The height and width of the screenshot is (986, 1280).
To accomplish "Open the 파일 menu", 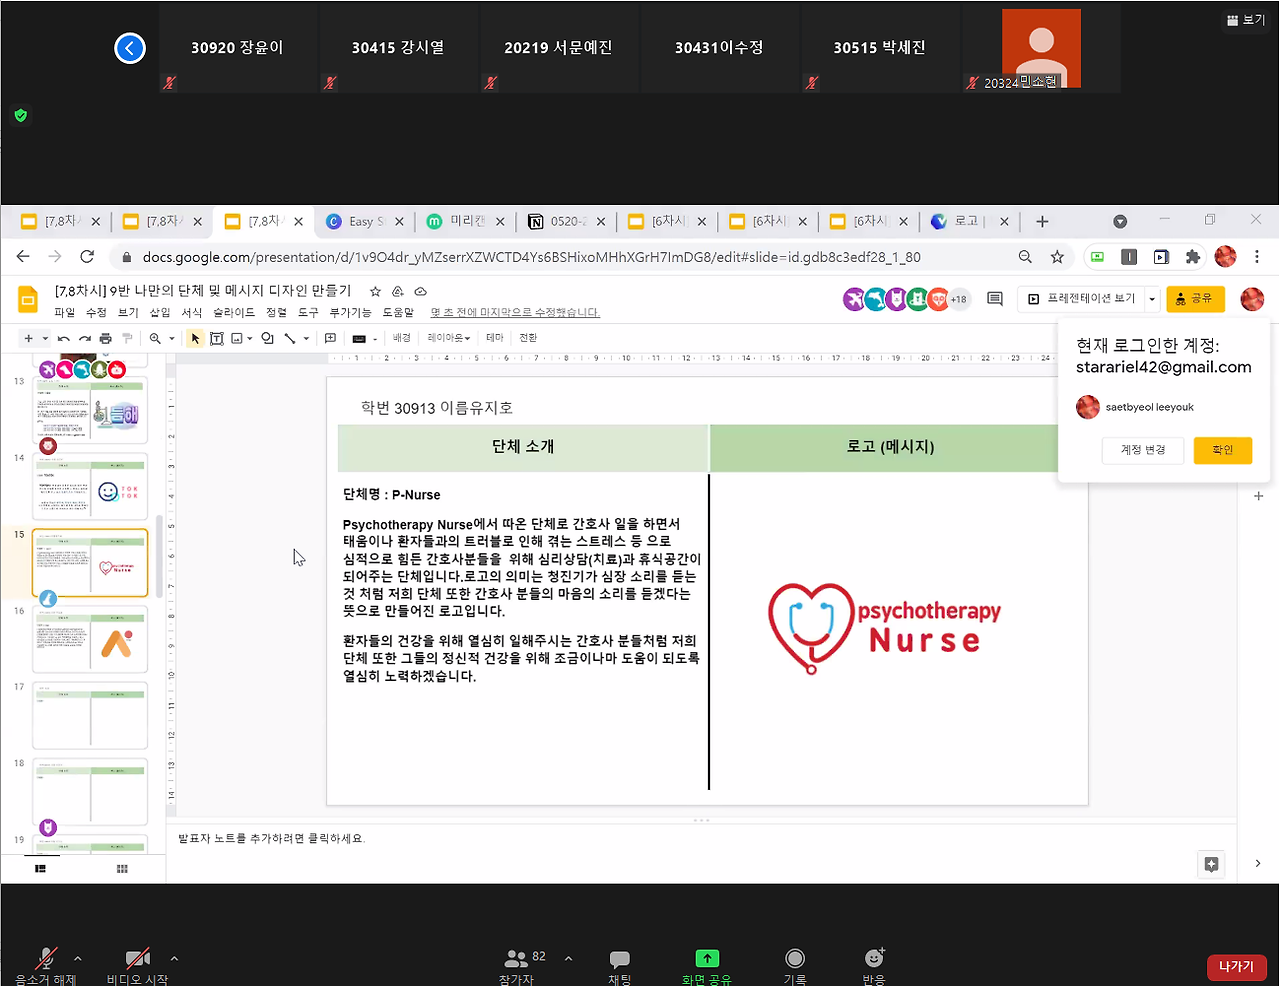I will (65, 312).
